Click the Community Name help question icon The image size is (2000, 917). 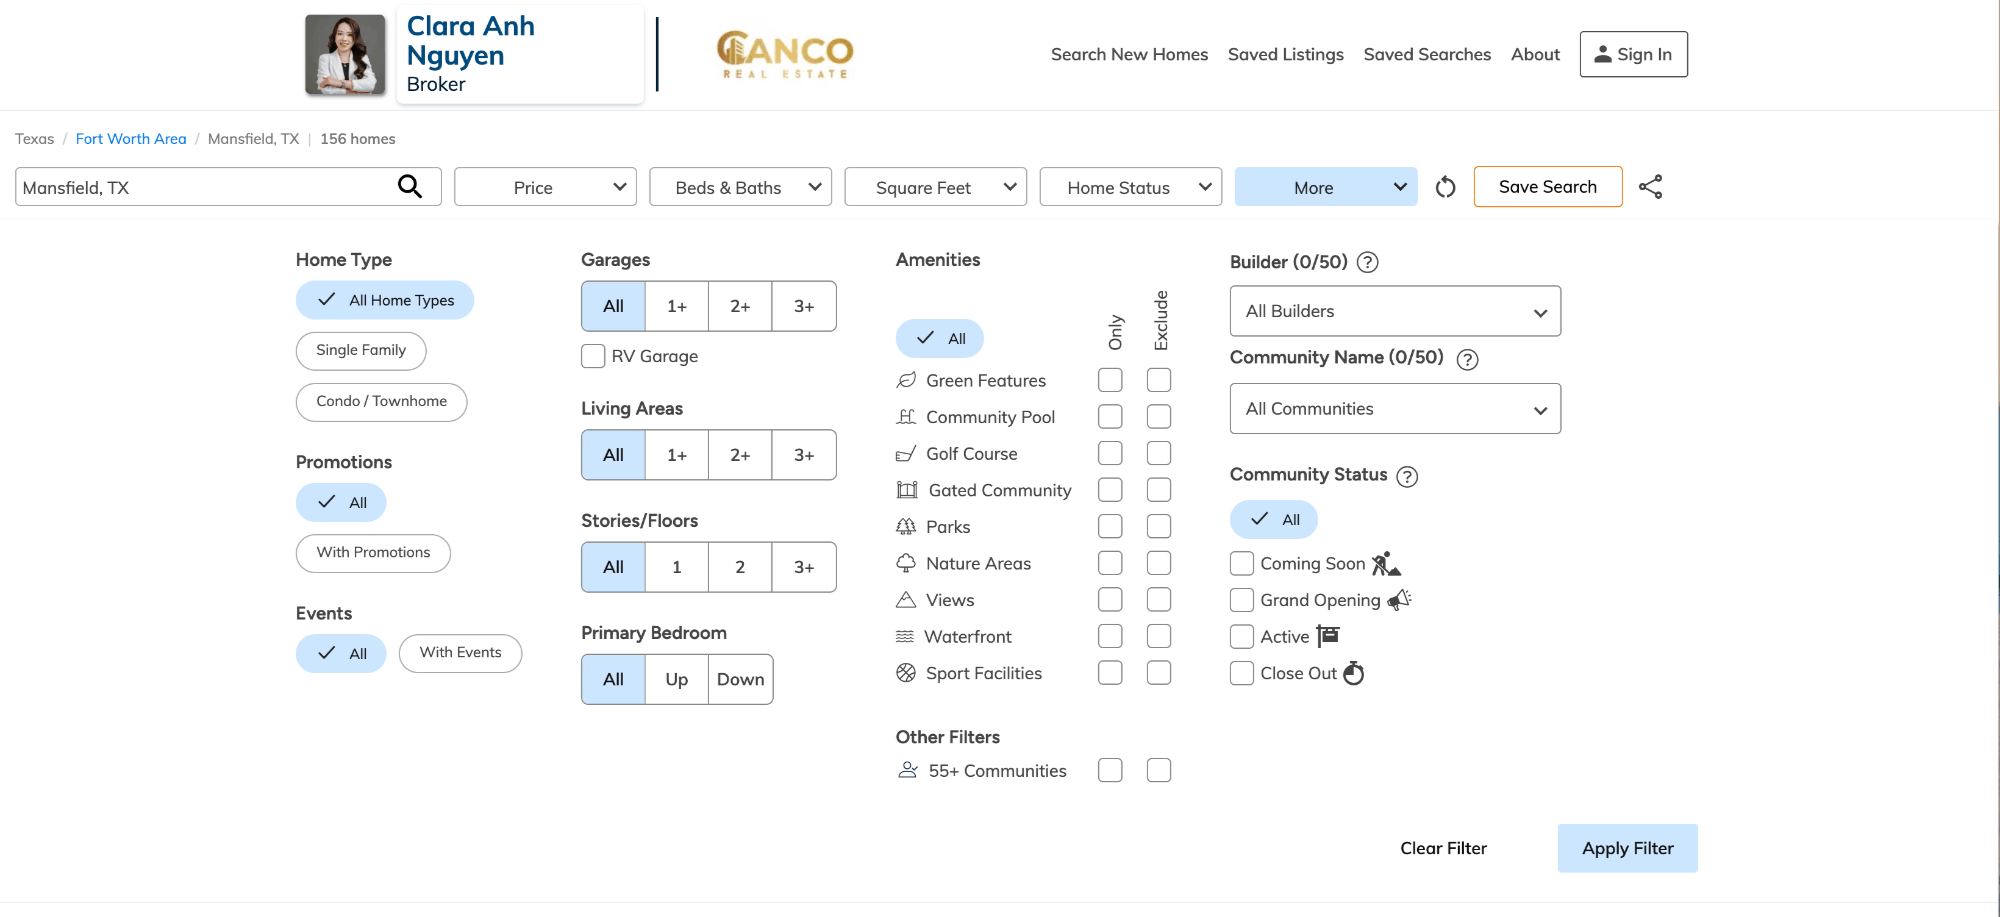1467,359
